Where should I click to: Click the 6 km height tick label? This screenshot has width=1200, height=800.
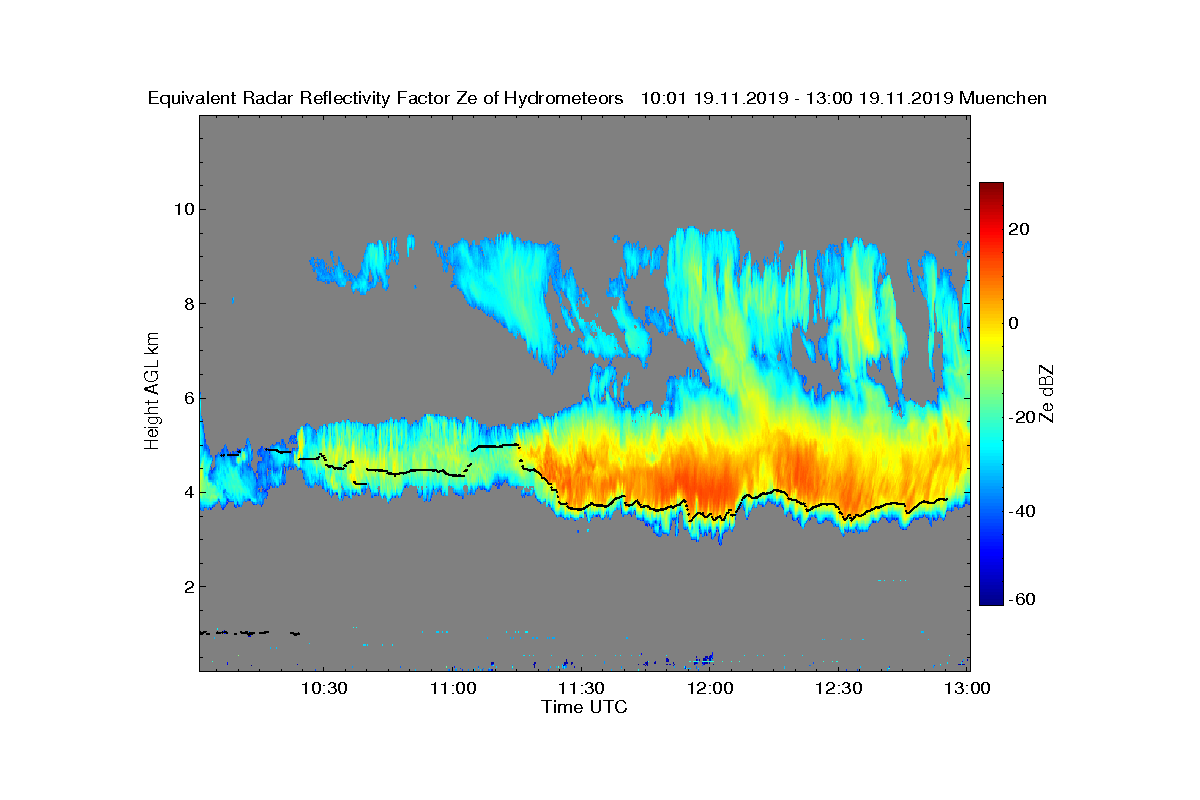point(188,398)
